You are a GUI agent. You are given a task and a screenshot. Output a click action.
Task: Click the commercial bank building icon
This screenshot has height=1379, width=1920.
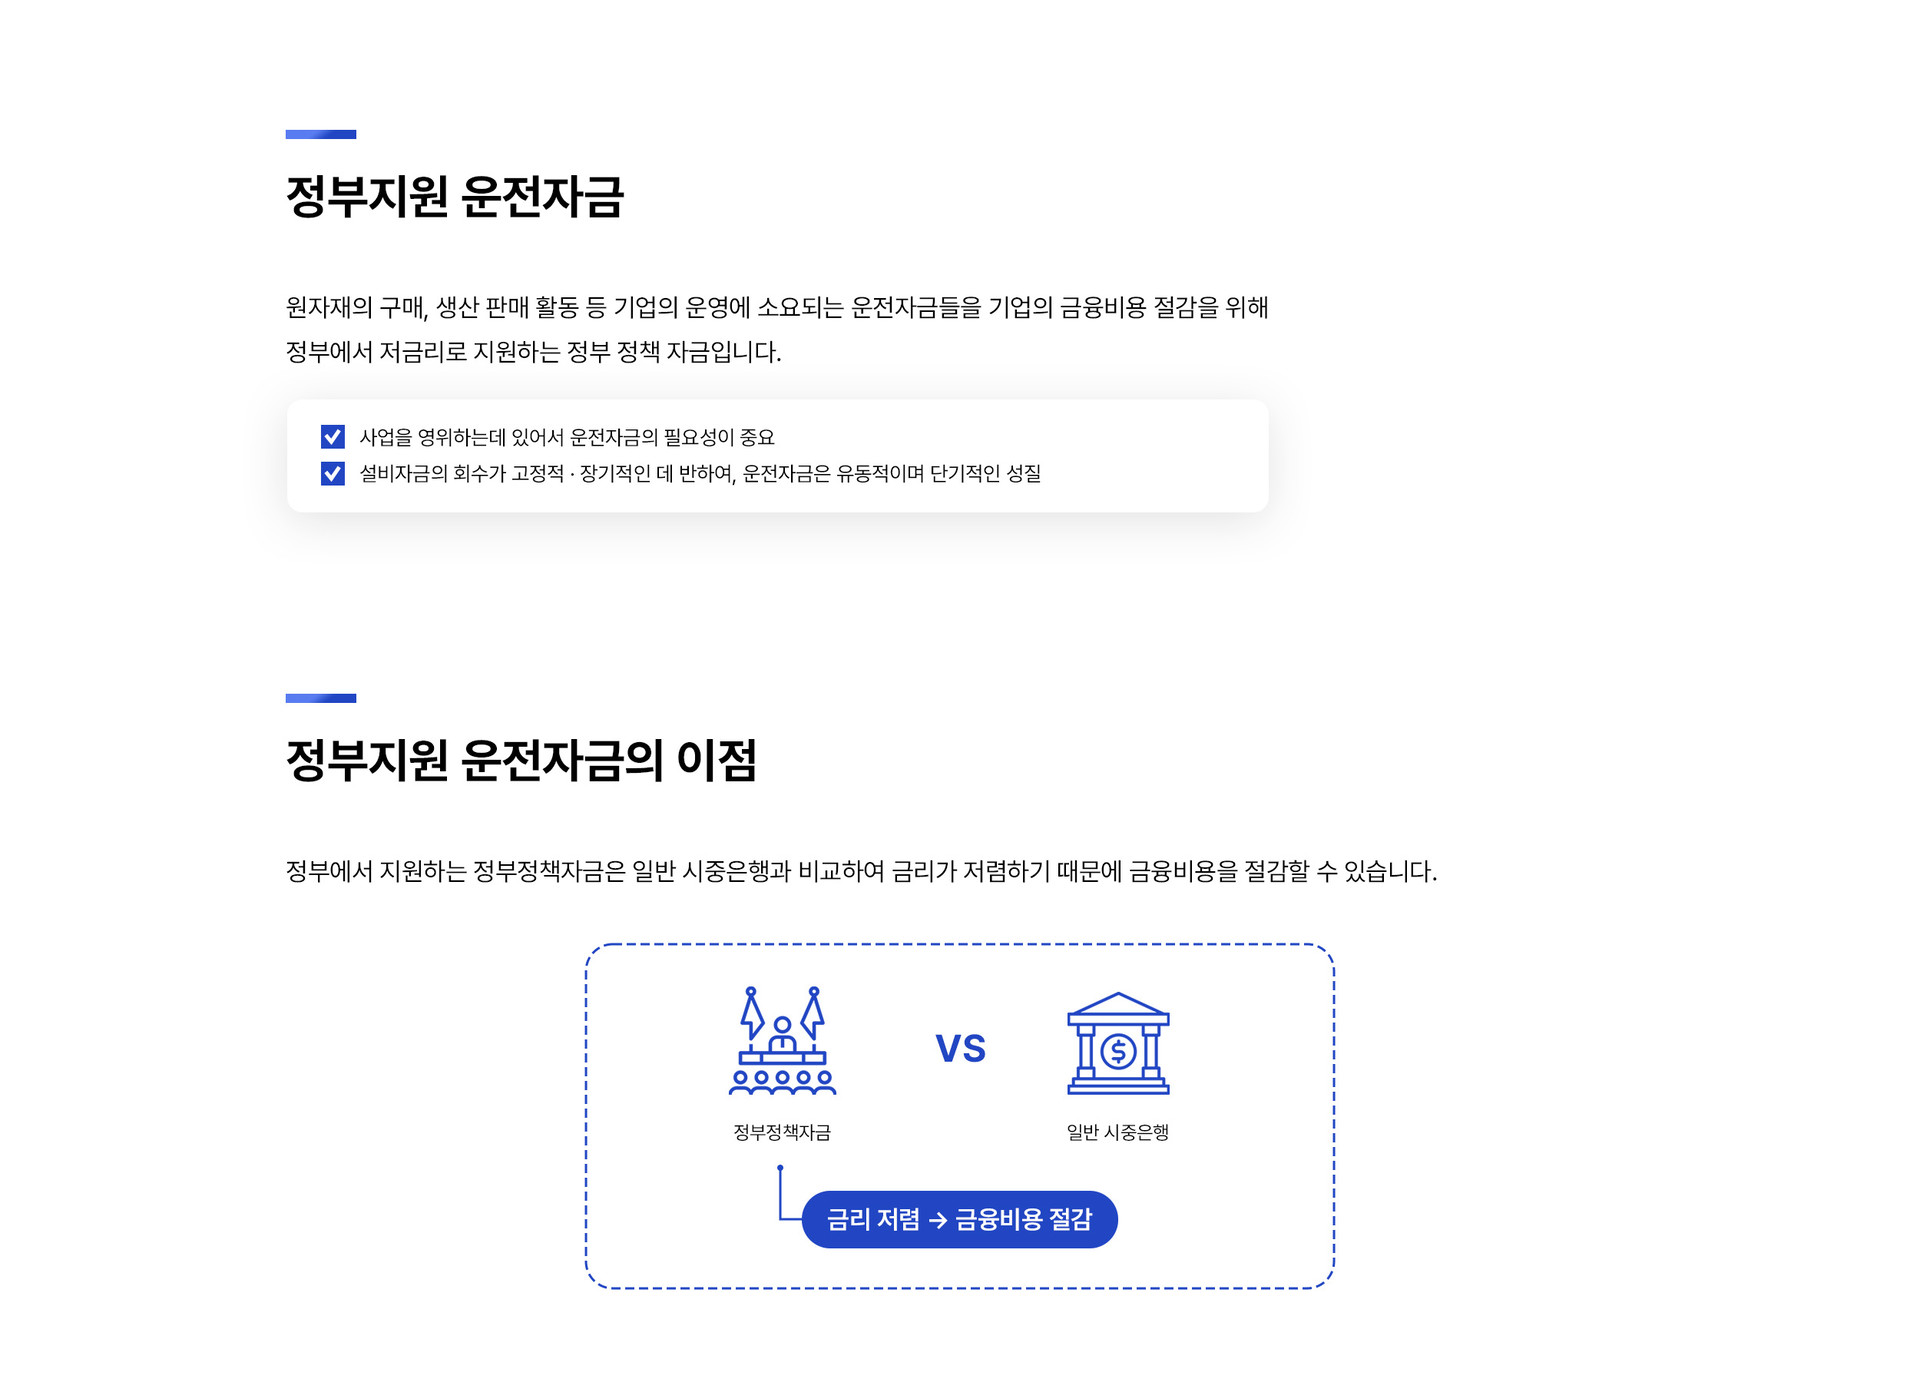coord(1118,1043)
